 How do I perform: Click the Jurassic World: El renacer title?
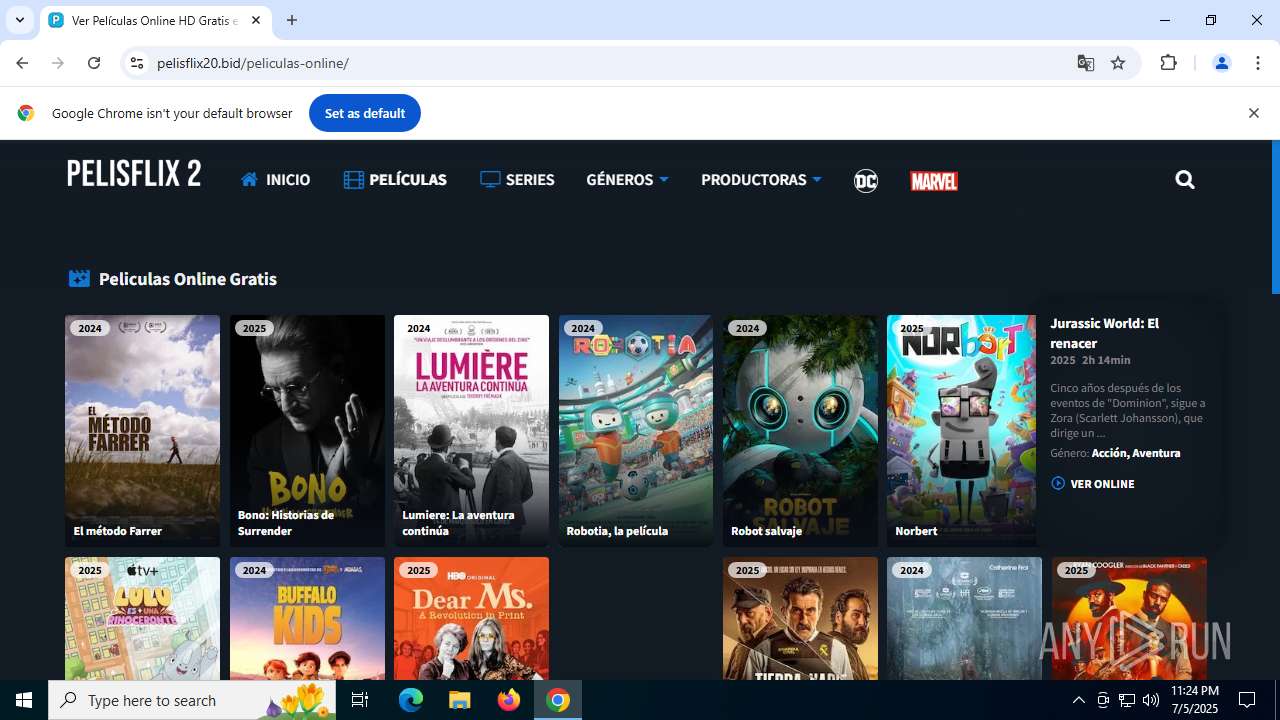pos(1104,333)
